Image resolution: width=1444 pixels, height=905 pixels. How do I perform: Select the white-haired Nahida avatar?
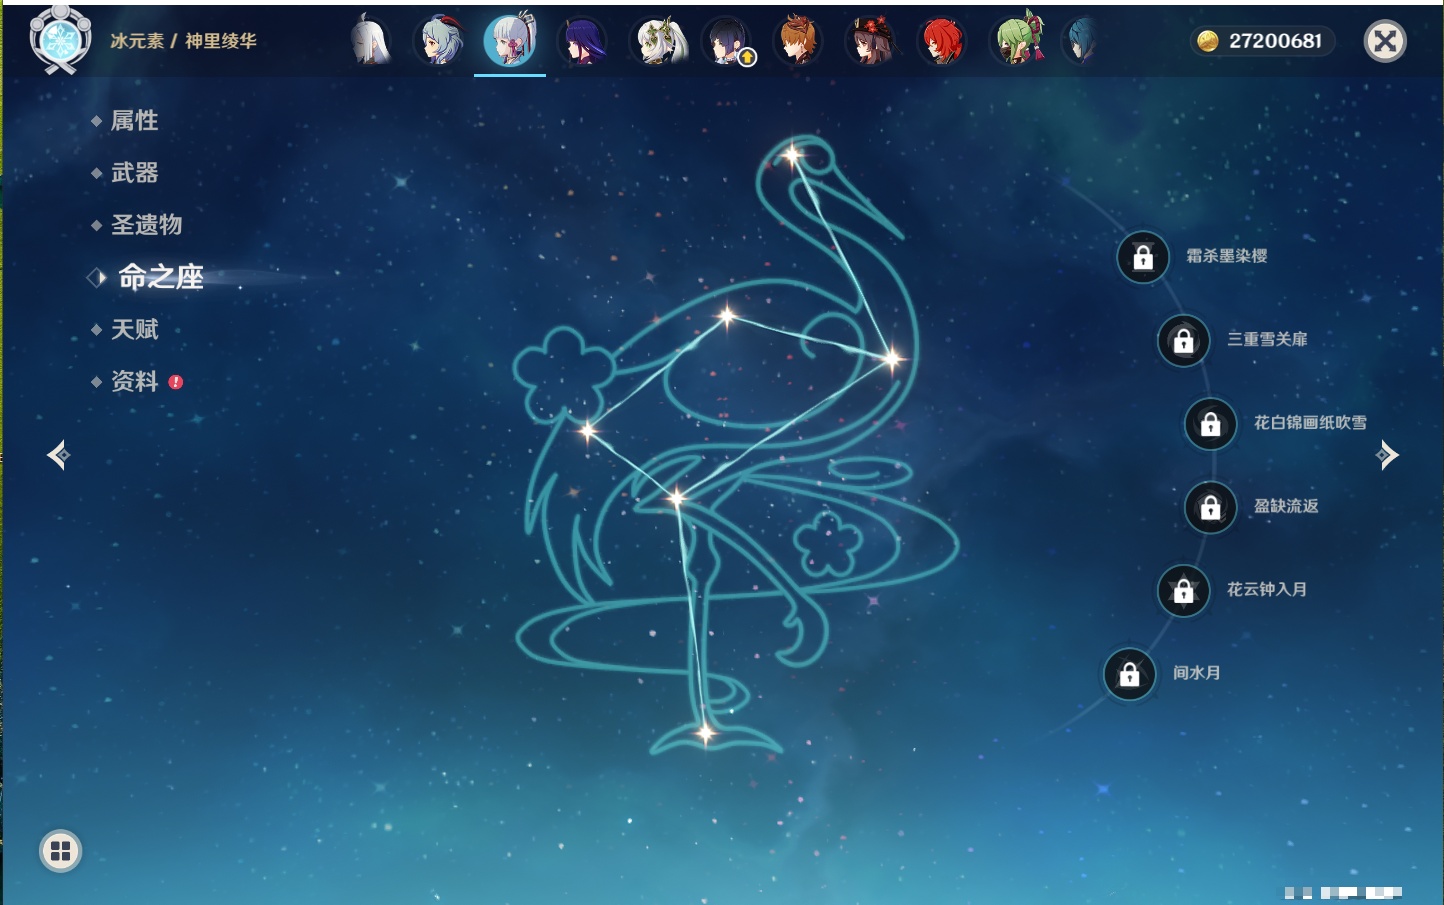coord(658,42)
